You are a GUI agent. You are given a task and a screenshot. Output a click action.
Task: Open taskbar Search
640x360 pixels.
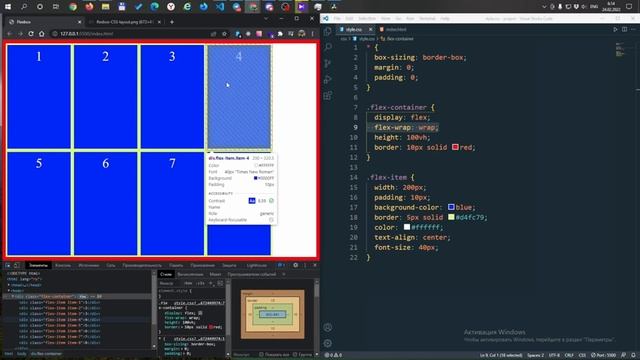coord(24,7)
